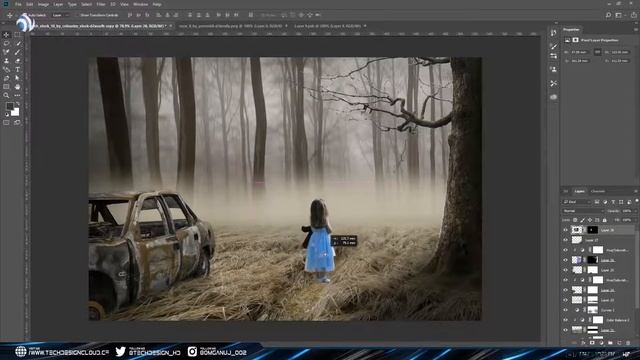Screen dimensions: 640x360
Task: Open the search magnifier in top right
Action: pos(608,15)
